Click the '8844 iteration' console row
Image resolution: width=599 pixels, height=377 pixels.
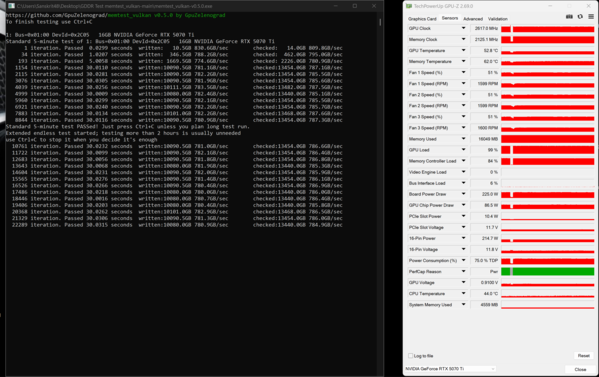pyautogui.click(x=178, y=120)
